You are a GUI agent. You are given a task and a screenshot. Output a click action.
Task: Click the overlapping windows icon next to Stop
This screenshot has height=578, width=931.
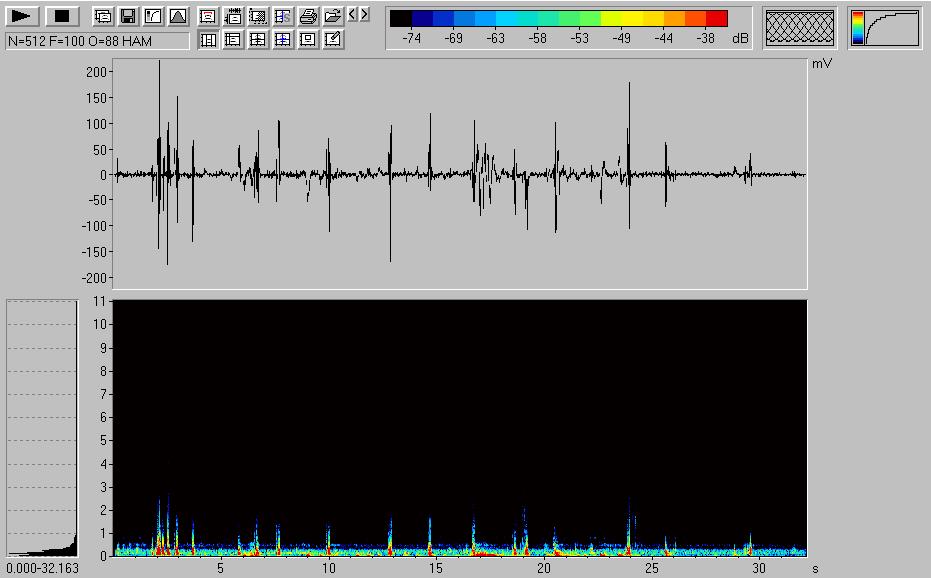[102, 16]
